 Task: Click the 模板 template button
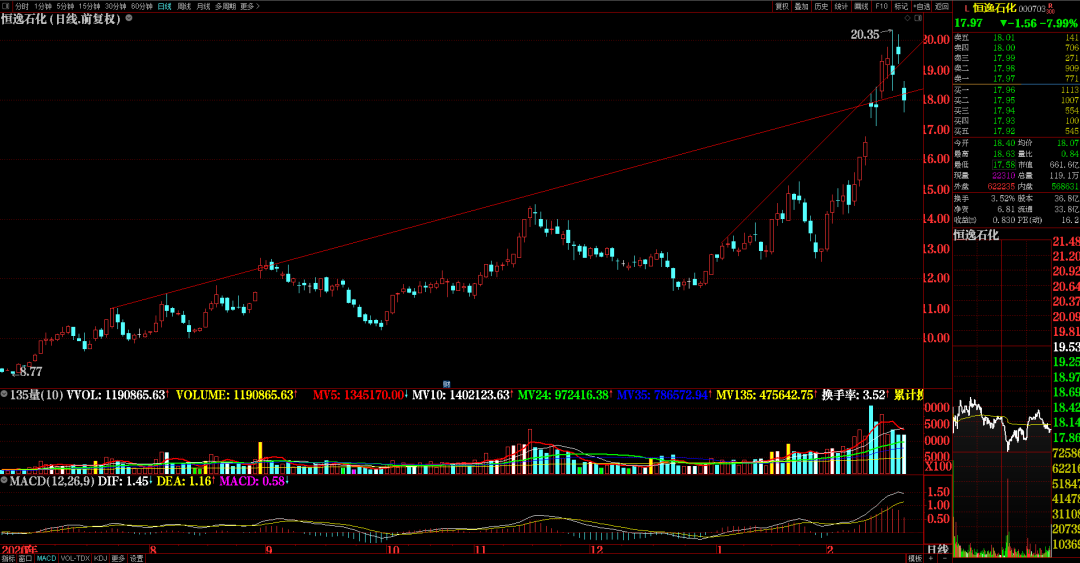click(915, 558)
